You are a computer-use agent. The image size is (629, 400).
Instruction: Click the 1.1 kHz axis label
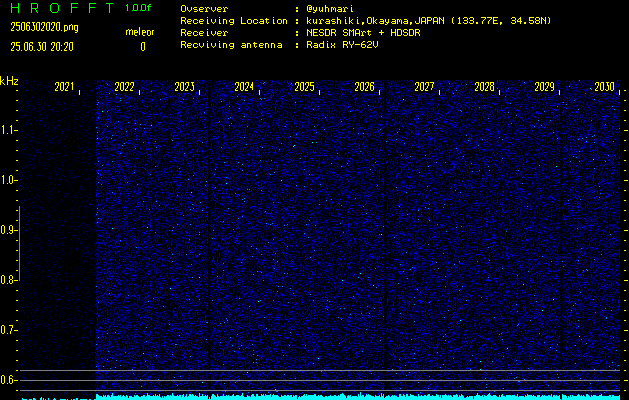click(7, 130)
